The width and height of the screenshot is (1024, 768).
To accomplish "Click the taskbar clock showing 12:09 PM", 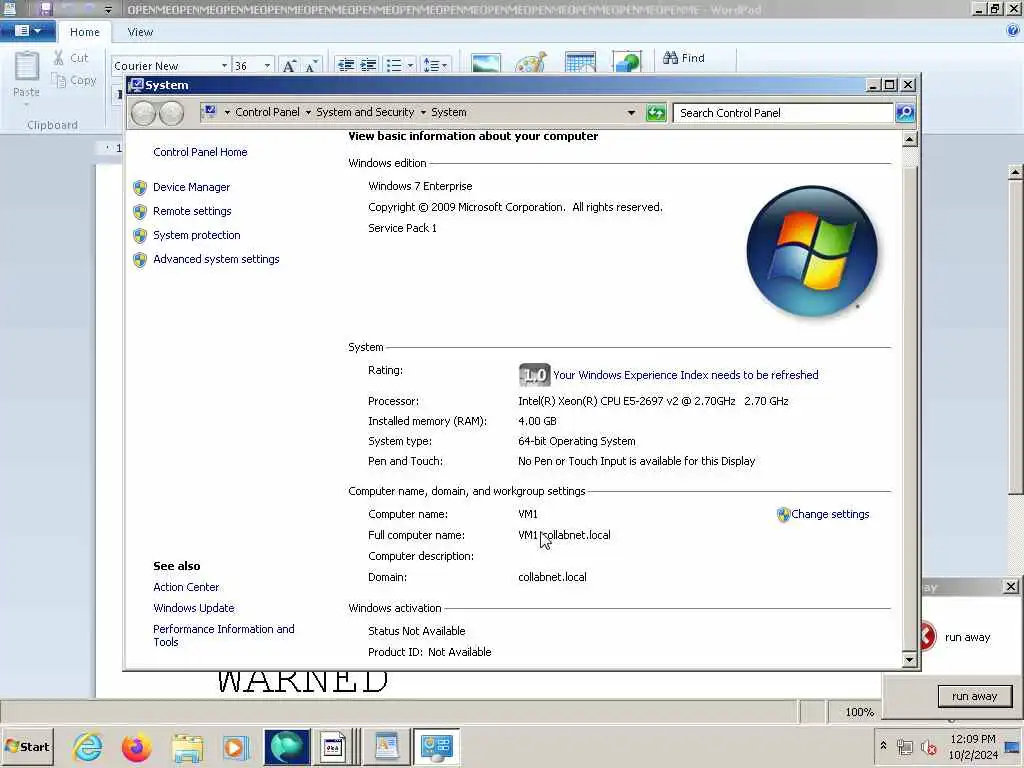I will (x=972, y=747).
